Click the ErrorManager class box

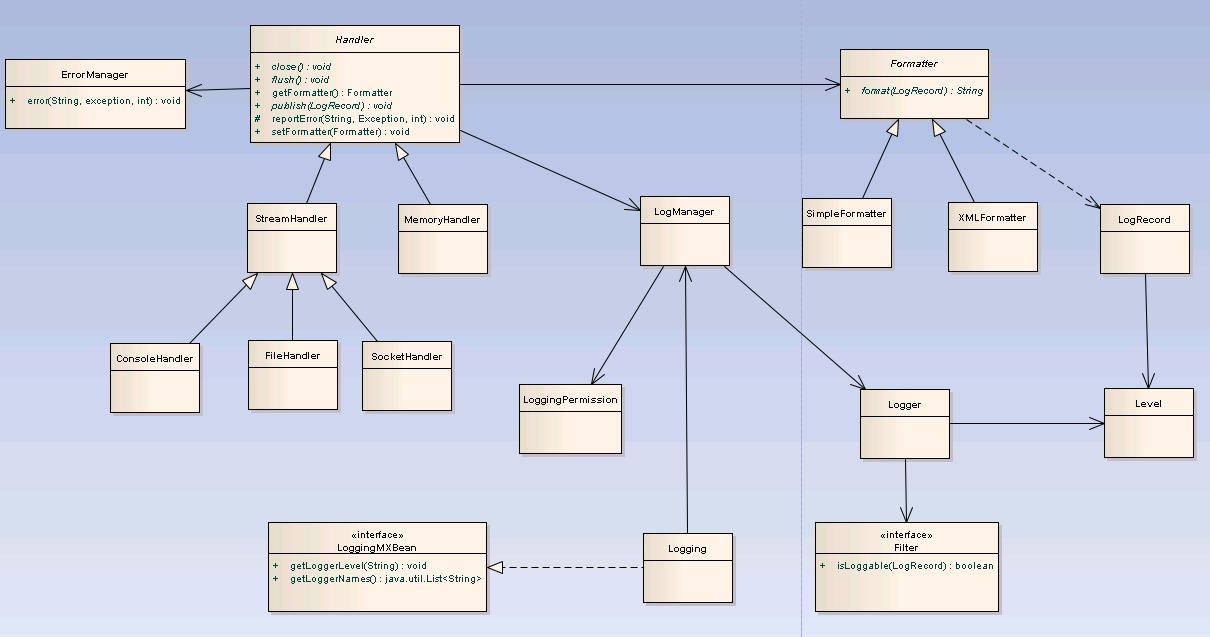tap(95, 93)
